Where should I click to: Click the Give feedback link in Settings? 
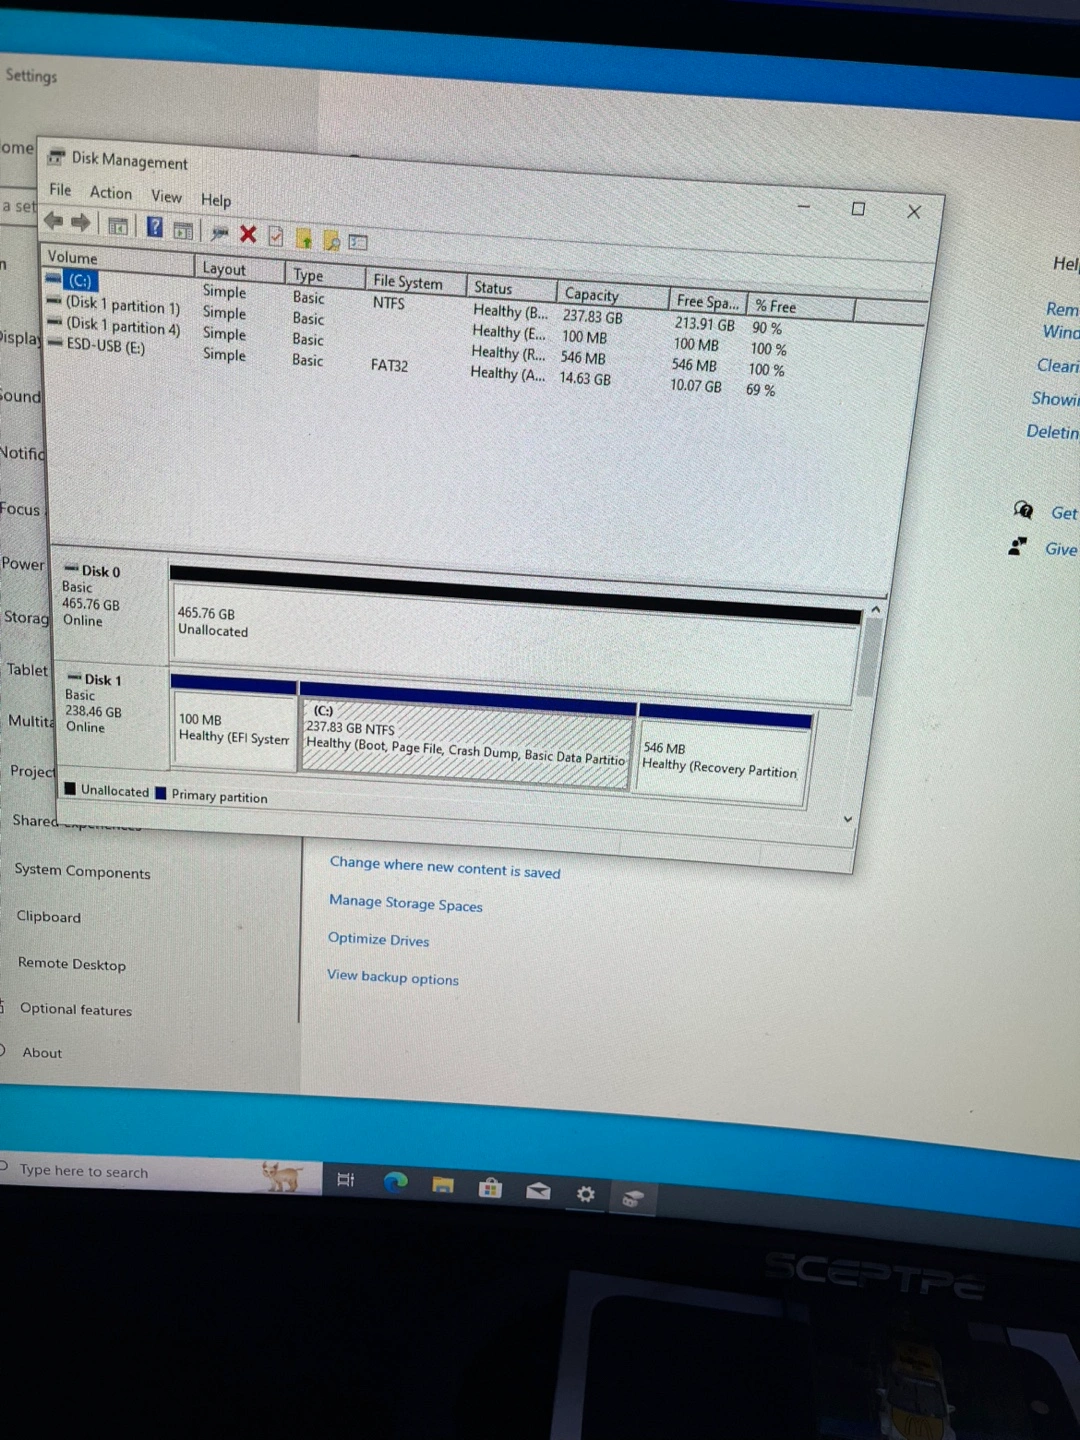pyautogui.click(x=1061, y=549)
